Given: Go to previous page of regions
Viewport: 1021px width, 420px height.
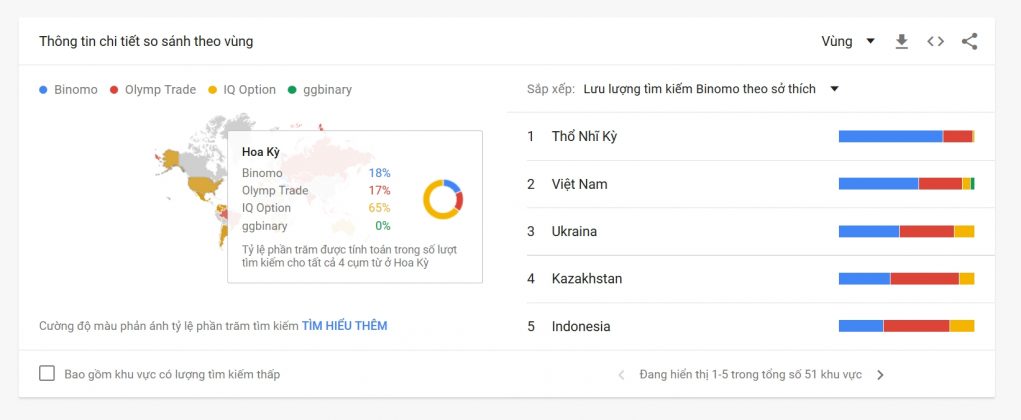Looking at the screenshot, I should [x=621, y=375].
